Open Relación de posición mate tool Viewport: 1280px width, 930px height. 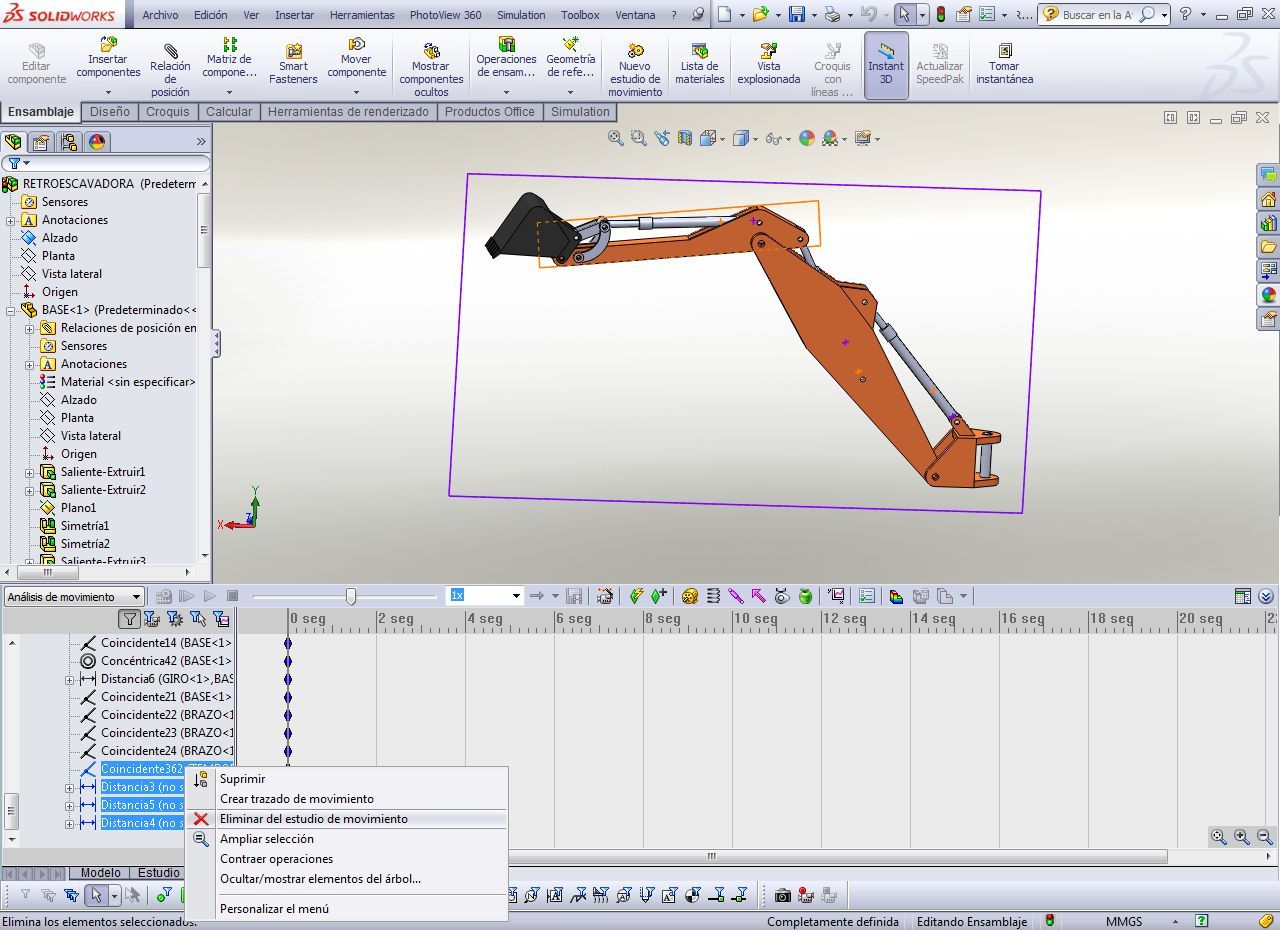click(170, 68)
